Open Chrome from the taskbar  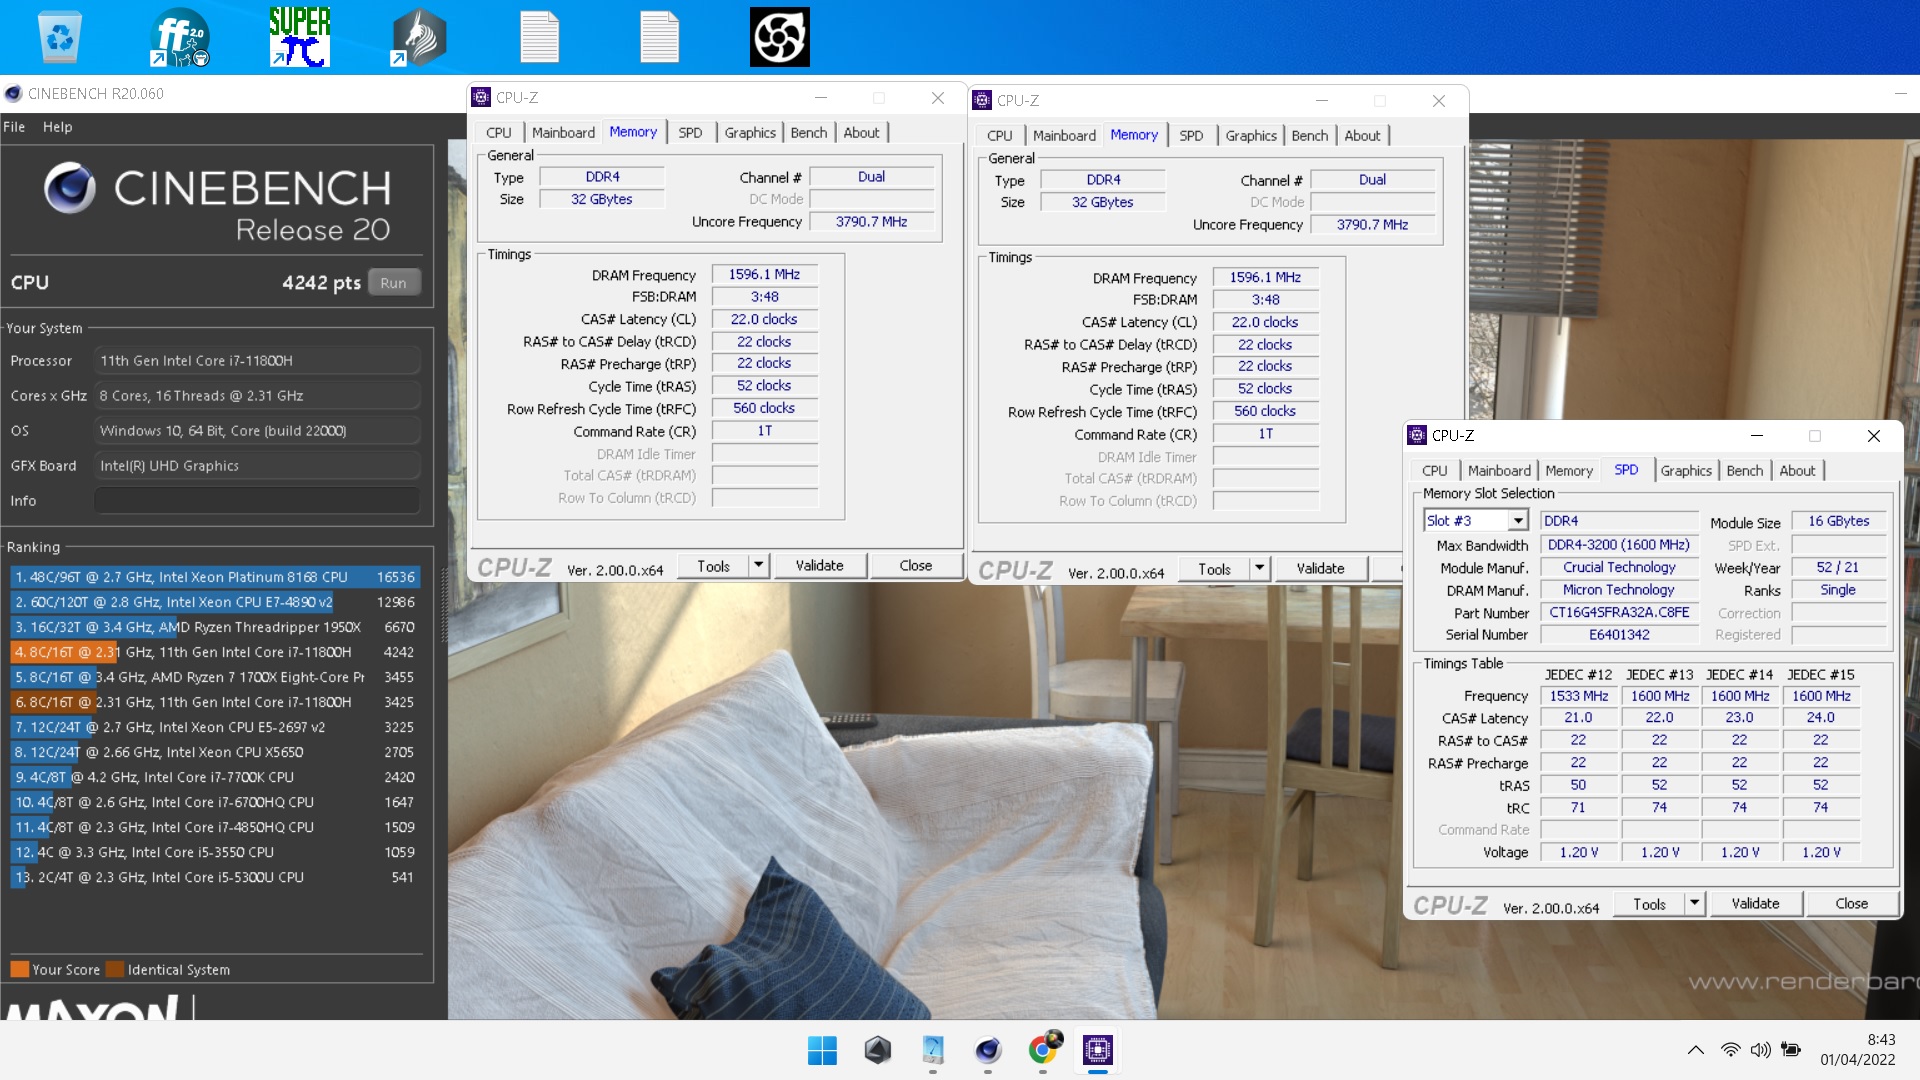coord(1043,1050)
